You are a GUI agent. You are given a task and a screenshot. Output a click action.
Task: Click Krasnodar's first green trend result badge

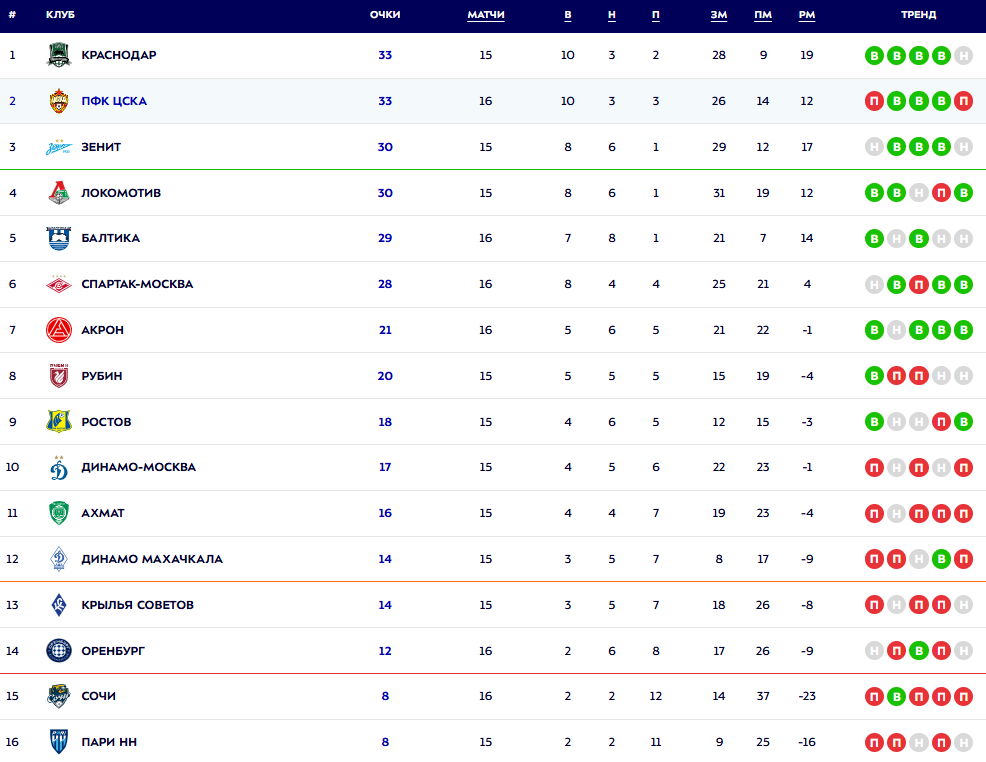tap(875, 55)
